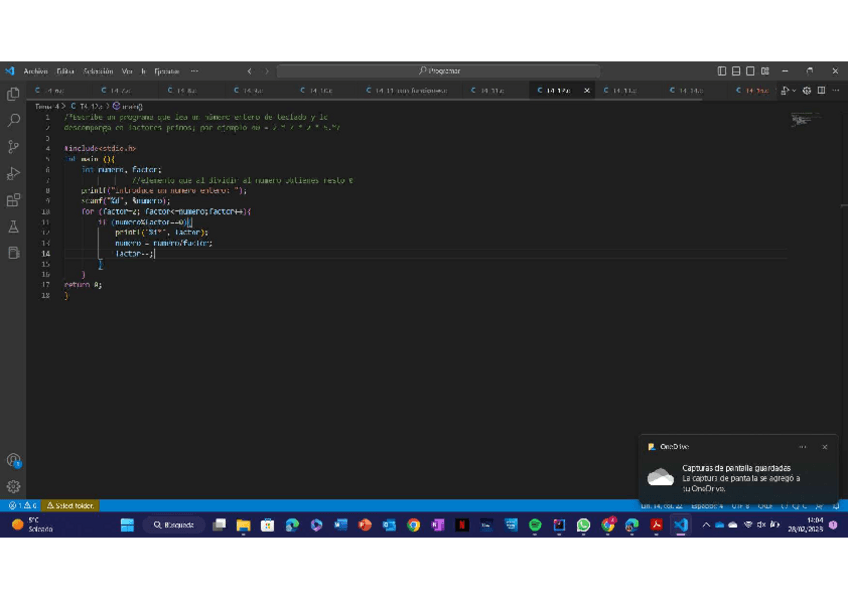Image resolution: width=848 pixels, height=599 pixels.
Task: Open the Testing flask icon view
Action: (13, 227)
